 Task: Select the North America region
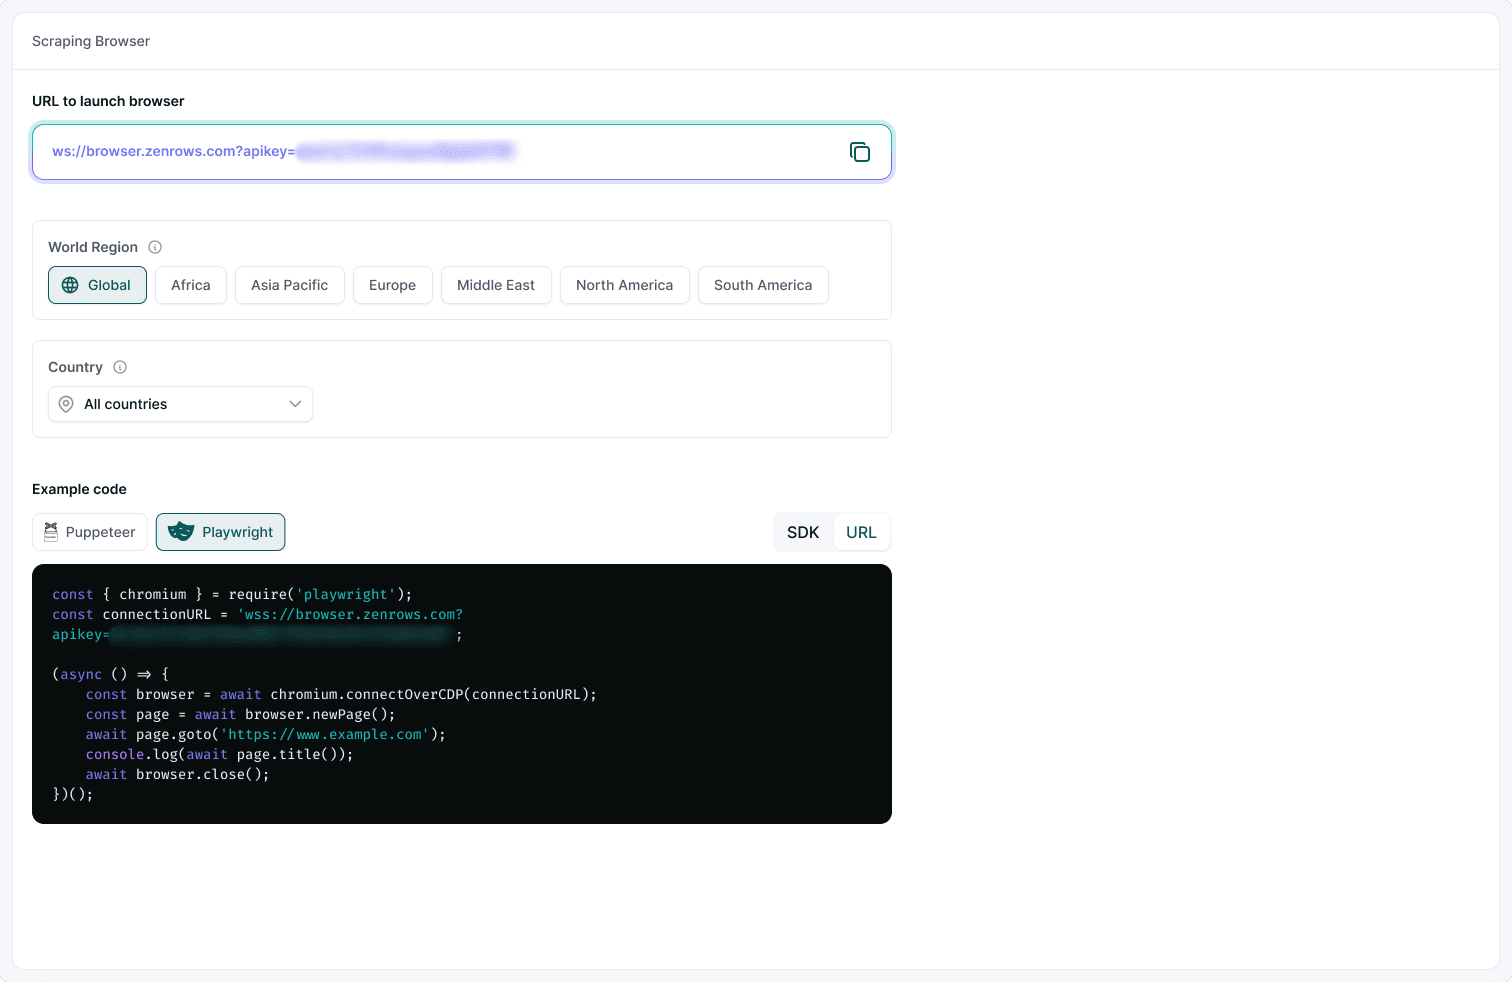(x=625, y=285)
